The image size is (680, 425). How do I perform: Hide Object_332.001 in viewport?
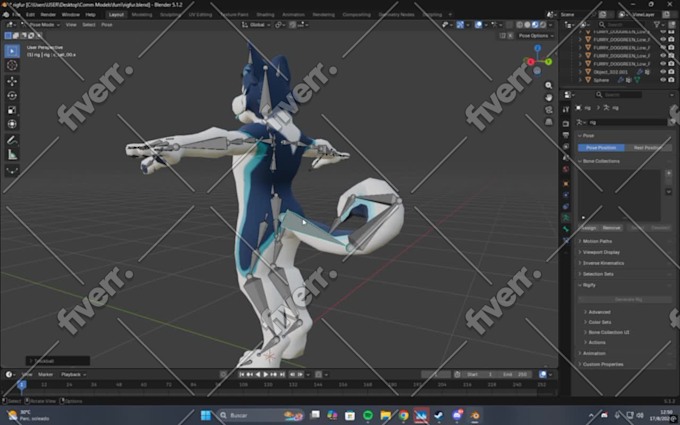pos(663,72)
